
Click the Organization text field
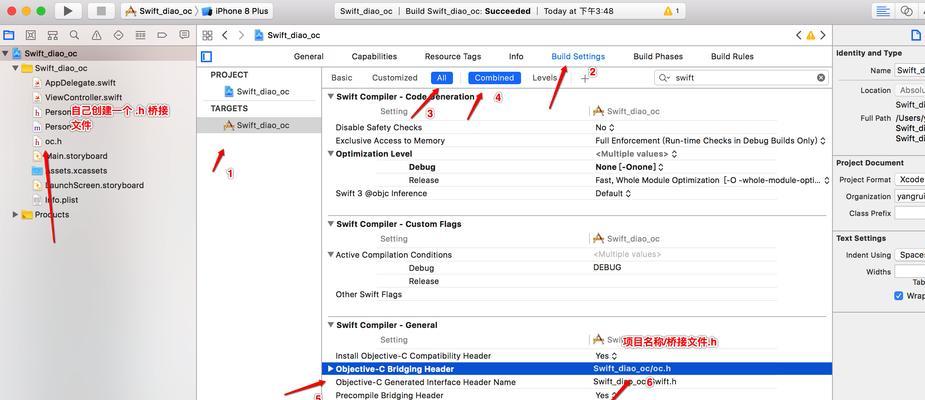click(x=910, y=196)
